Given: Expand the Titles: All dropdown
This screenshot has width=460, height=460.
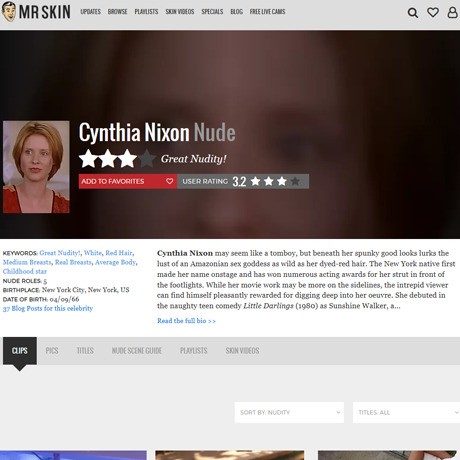Looking at the screenshot, I should pyautogui.click(x=406, y=412).
